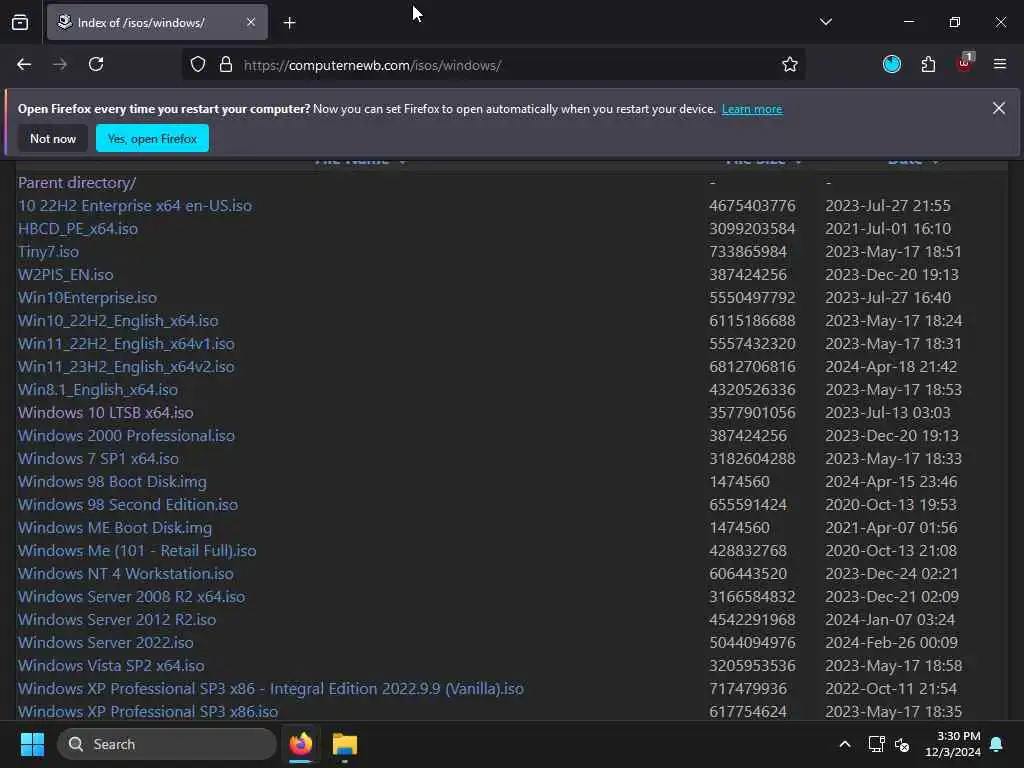Image resolution: width=1024 pixels, height=768 pixels.
Task: Open muted volume tray icon
Action: (903, 744)
